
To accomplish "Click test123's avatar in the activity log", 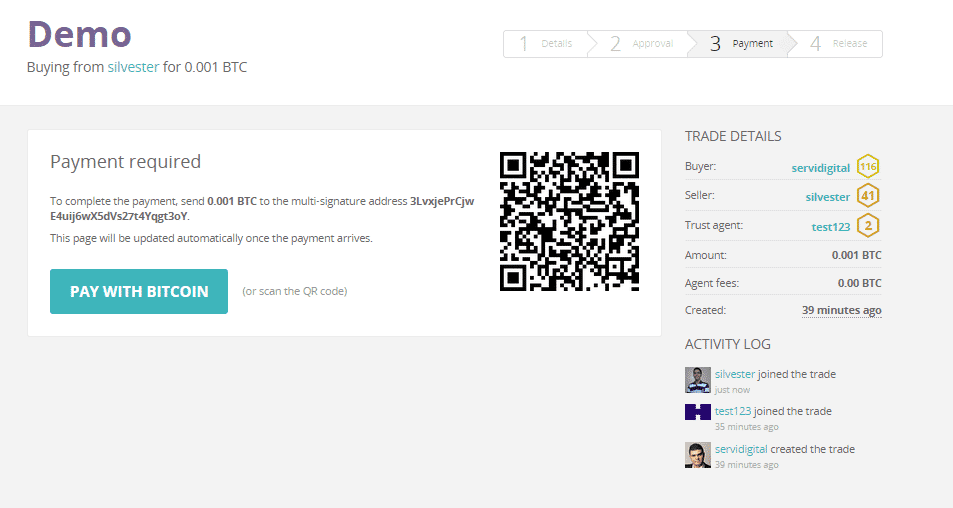I will click(698, 412).
